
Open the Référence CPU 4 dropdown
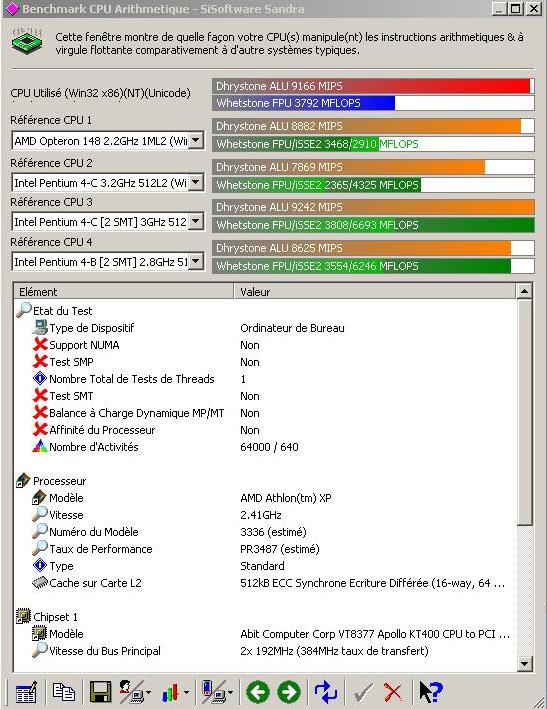(x=196, y=261)
